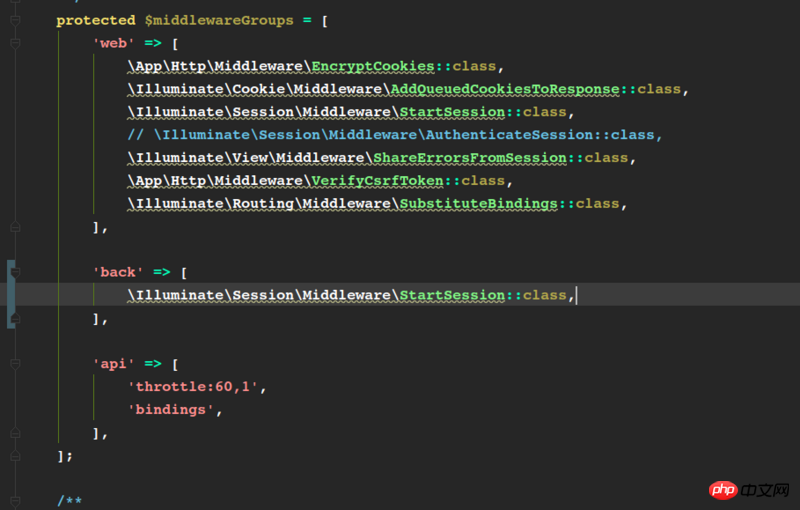Click the '/**' comment opener

point(69,501)
